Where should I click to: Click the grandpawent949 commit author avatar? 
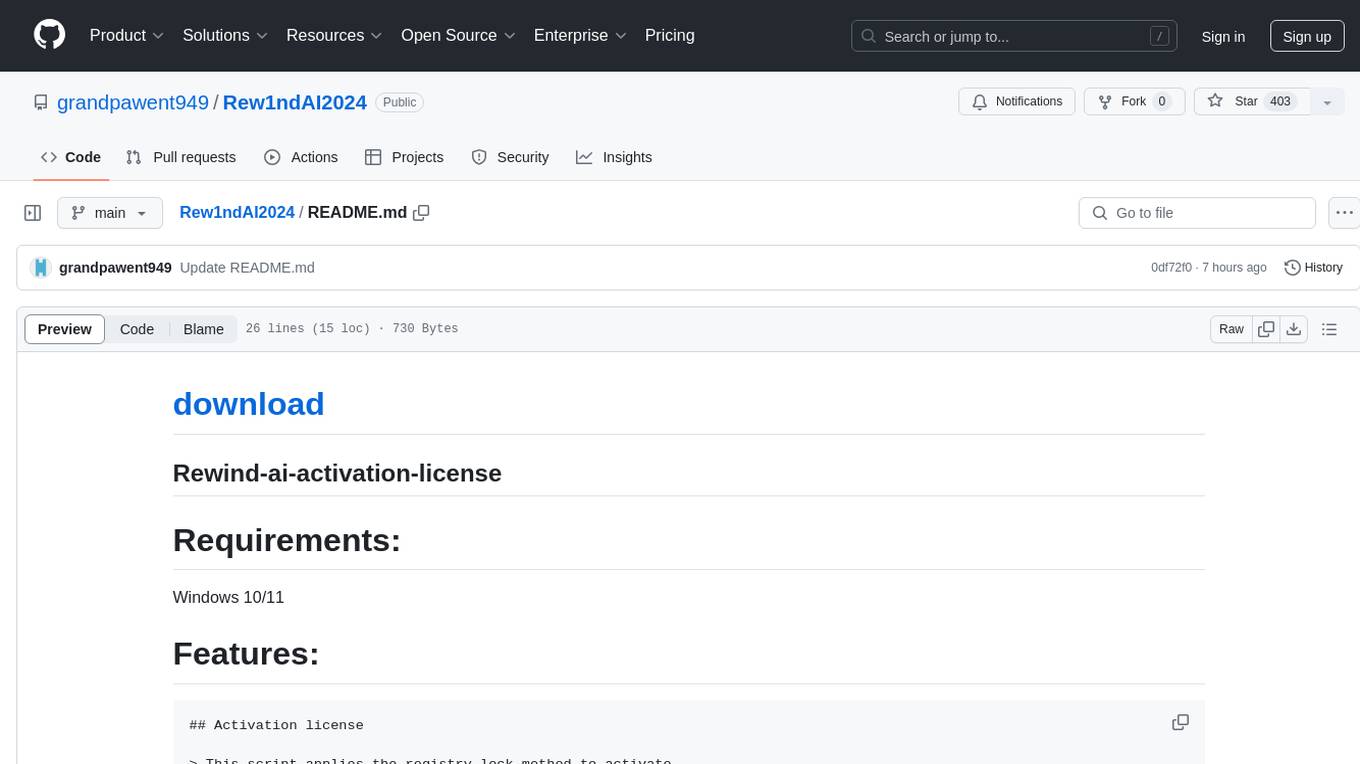pos(41,267)
